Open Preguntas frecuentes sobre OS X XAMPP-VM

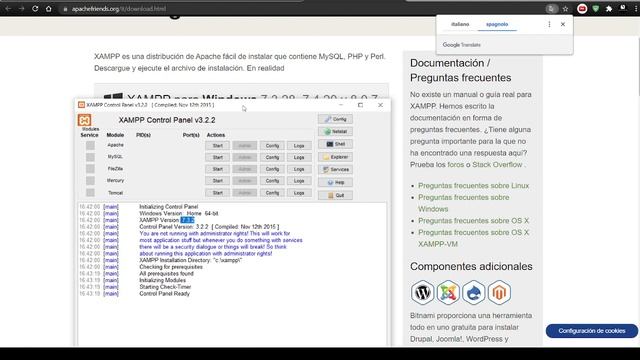[x=473, y=238]
